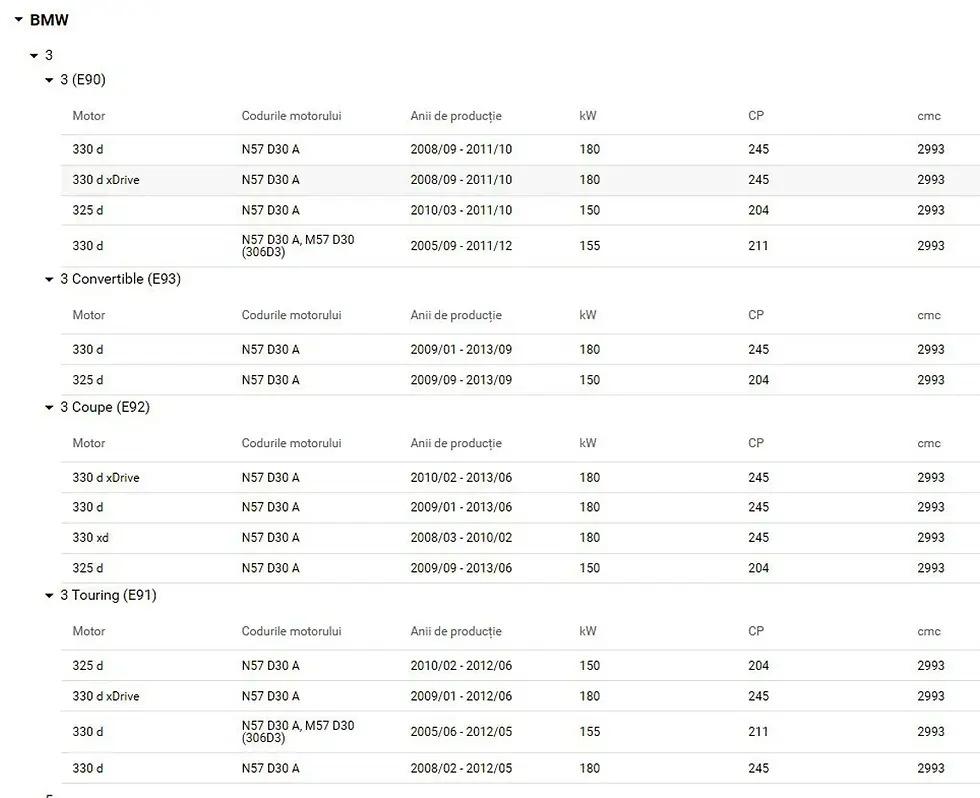This screenshot has height=798, width=980.
Task: Click E93 date 2009/09 - 2013/09
Action: pyautogui.click(x=461, y=380)
